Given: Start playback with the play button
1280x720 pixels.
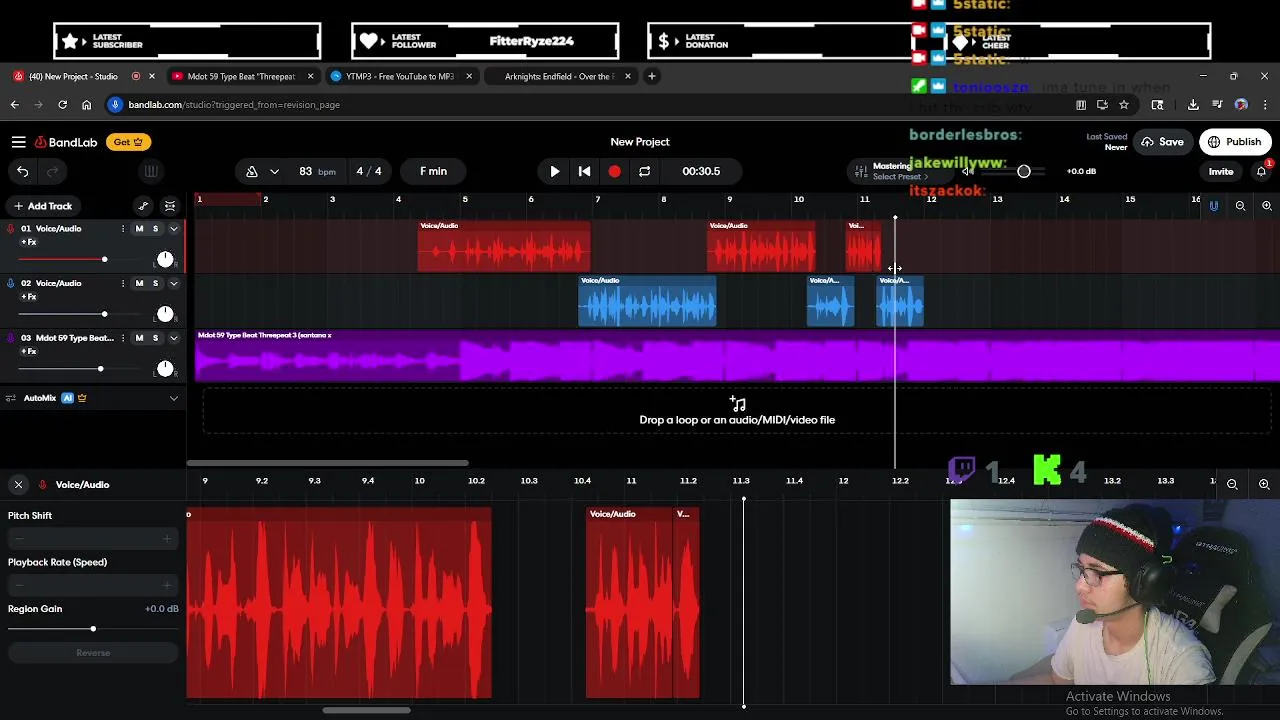Looking at the screenshot, I should 555,171.
